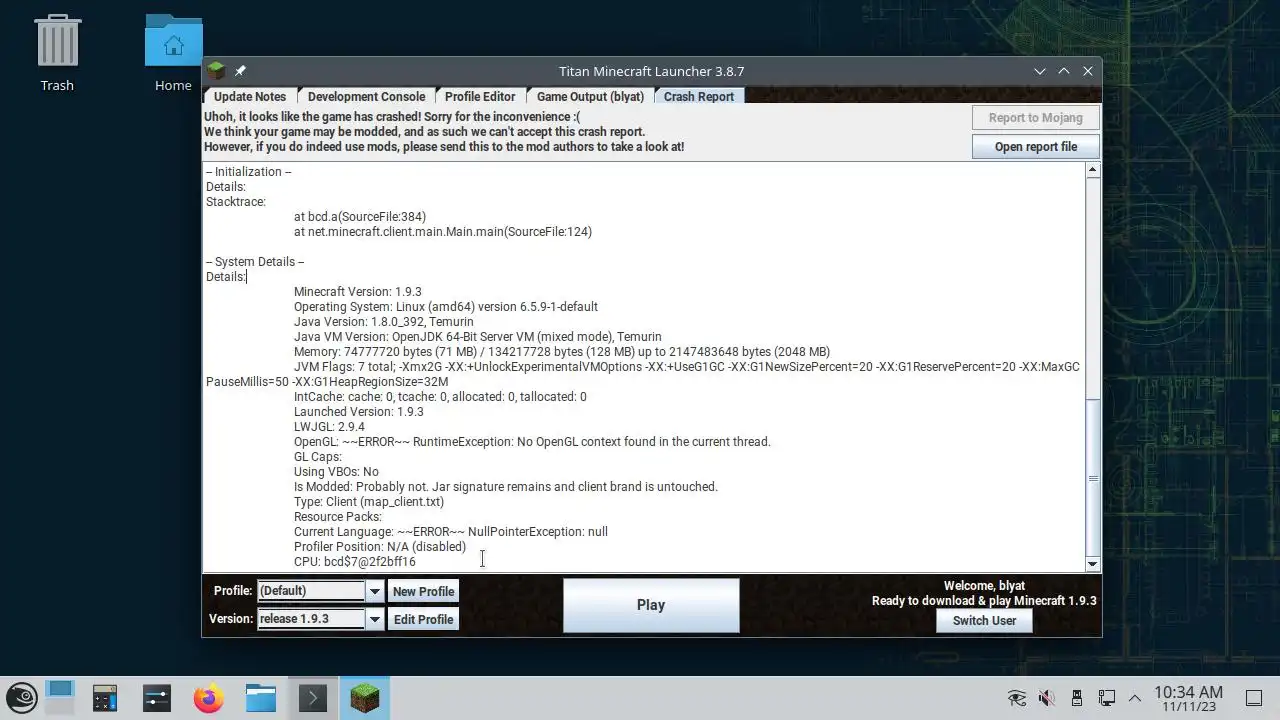This screenshot has height=720, width=1280.
Task: Click the Open report file button
Action: pos(1036,146)
